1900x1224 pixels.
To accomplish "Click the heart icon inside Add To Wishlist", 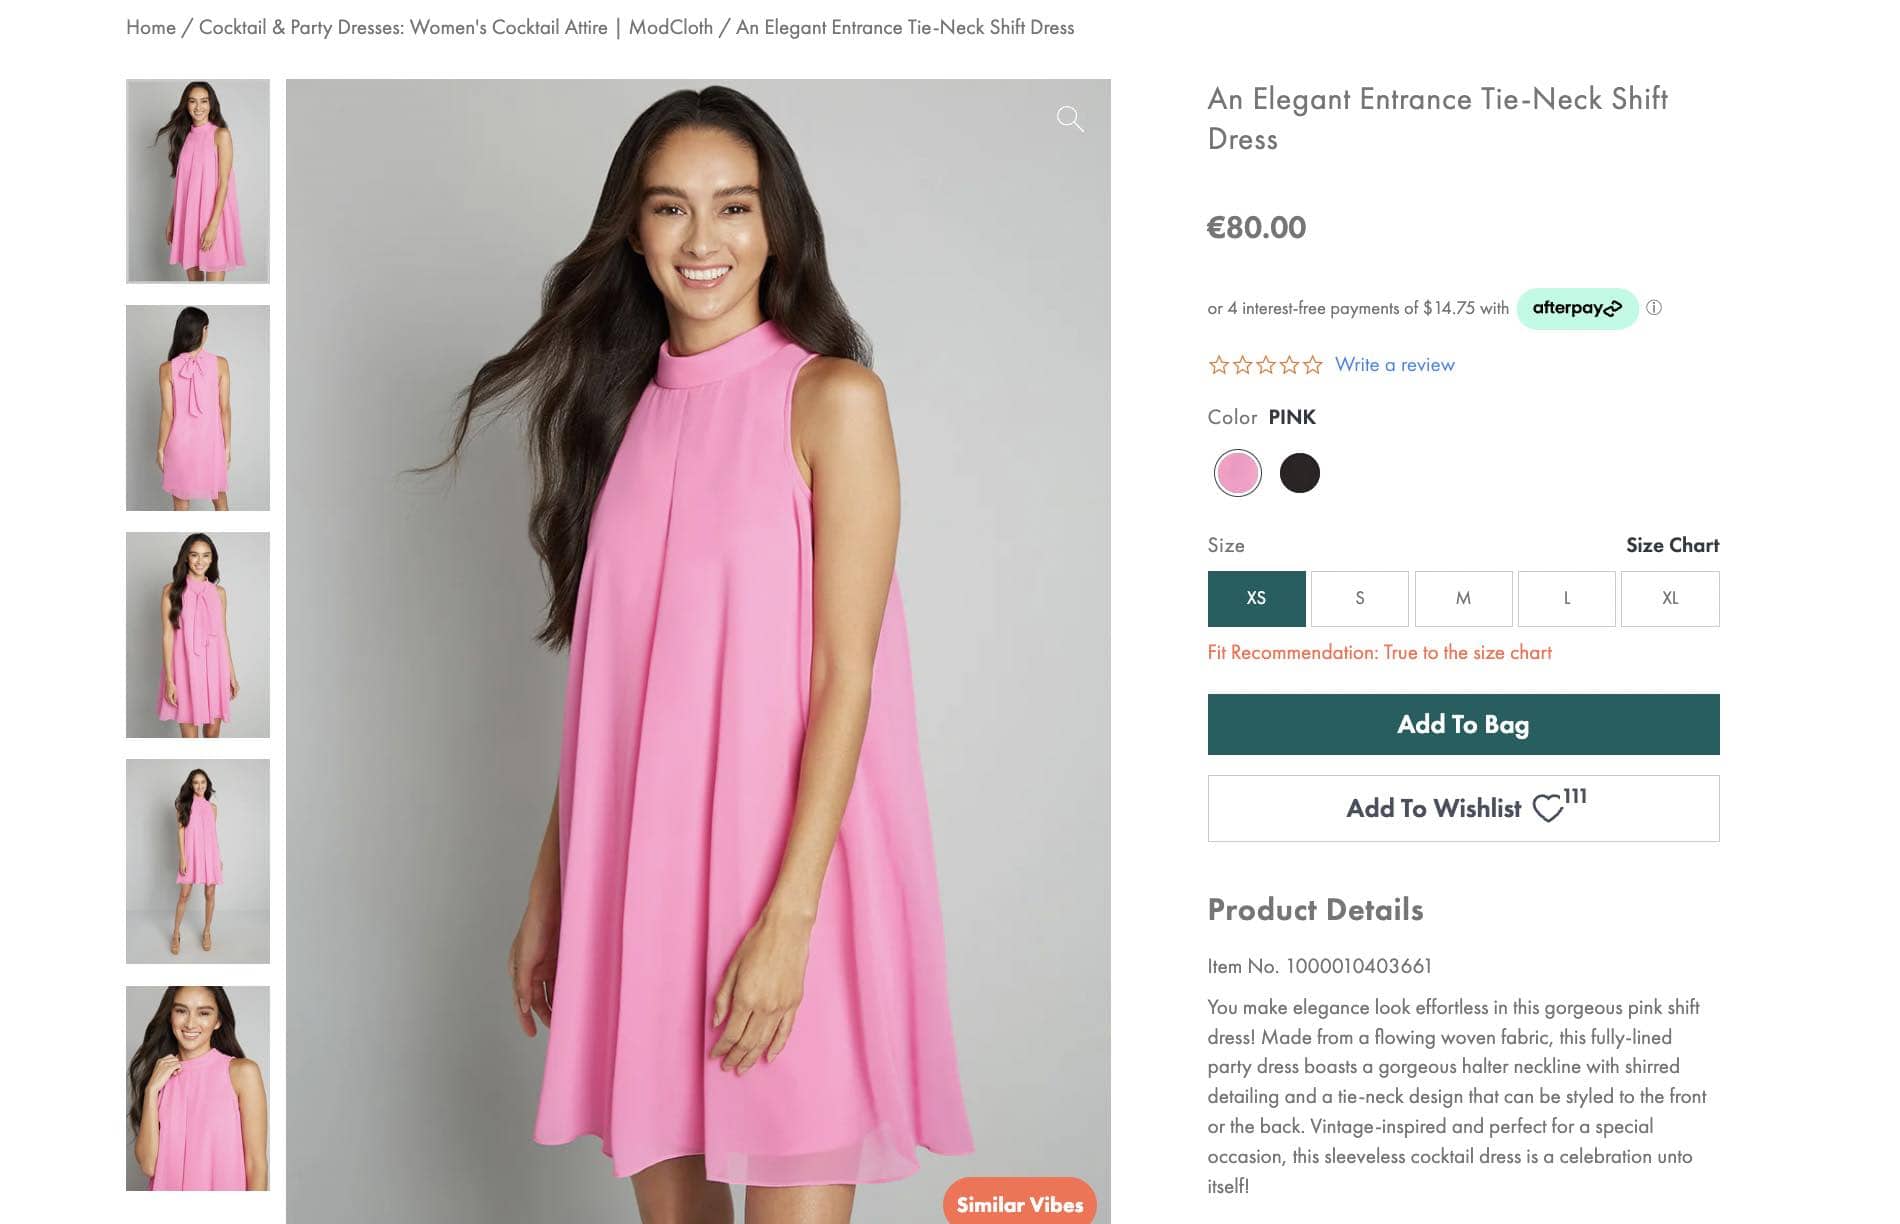I will tap(1549, 806).
